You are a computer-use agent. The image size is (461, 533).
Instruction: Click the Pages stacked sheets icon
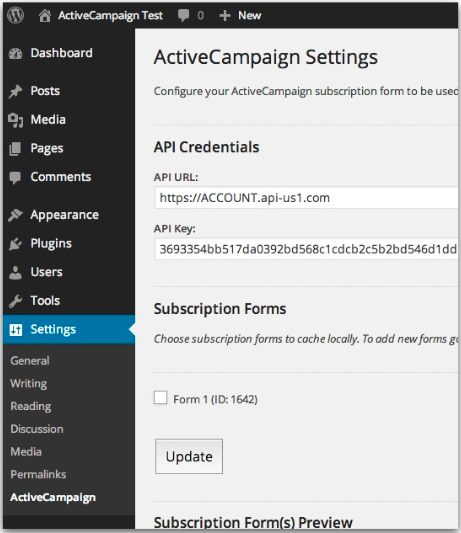pos(15,149)
